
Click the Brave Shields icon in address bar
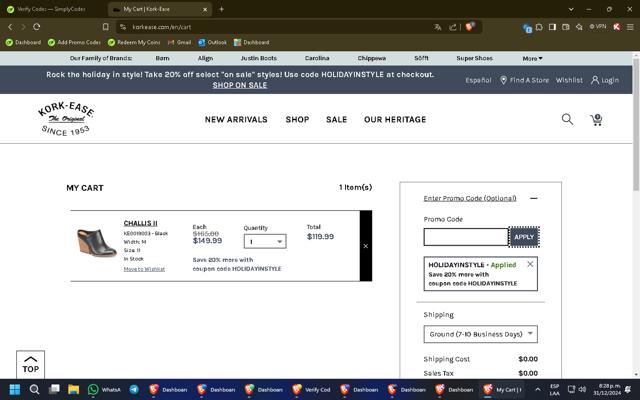(x=470, y=27)
